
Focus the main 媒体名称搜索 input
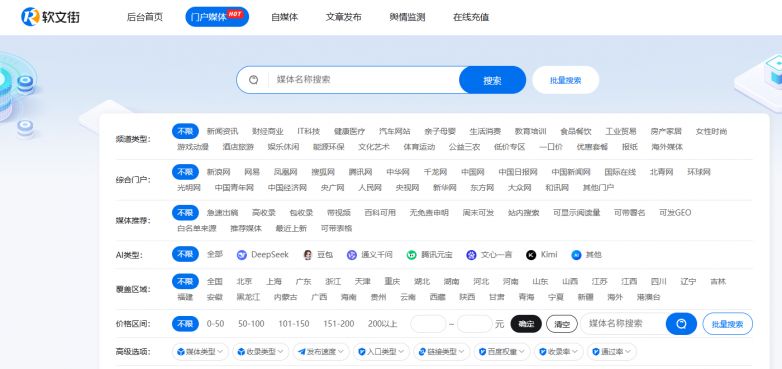pos(364,80)
